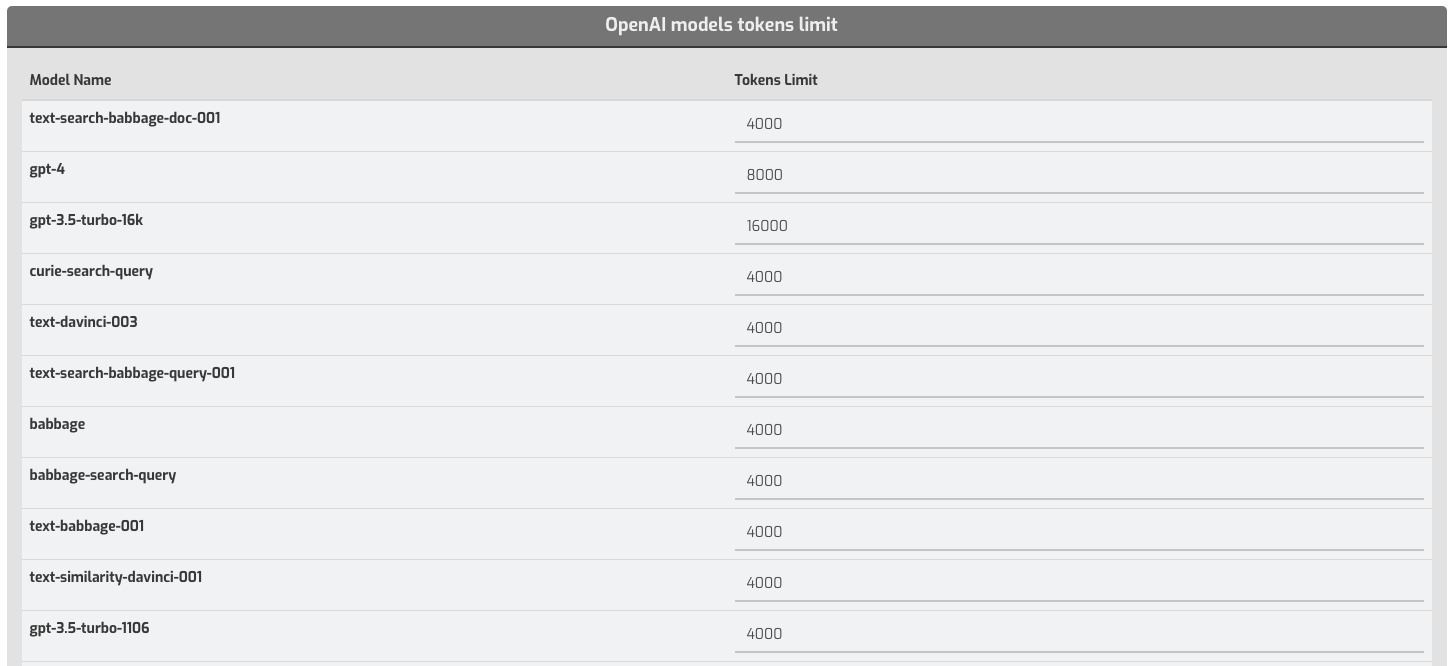Click the text-davinci-003 model name
The height and width of the screenshot is (666, 1455).
(x=83, y=322)
